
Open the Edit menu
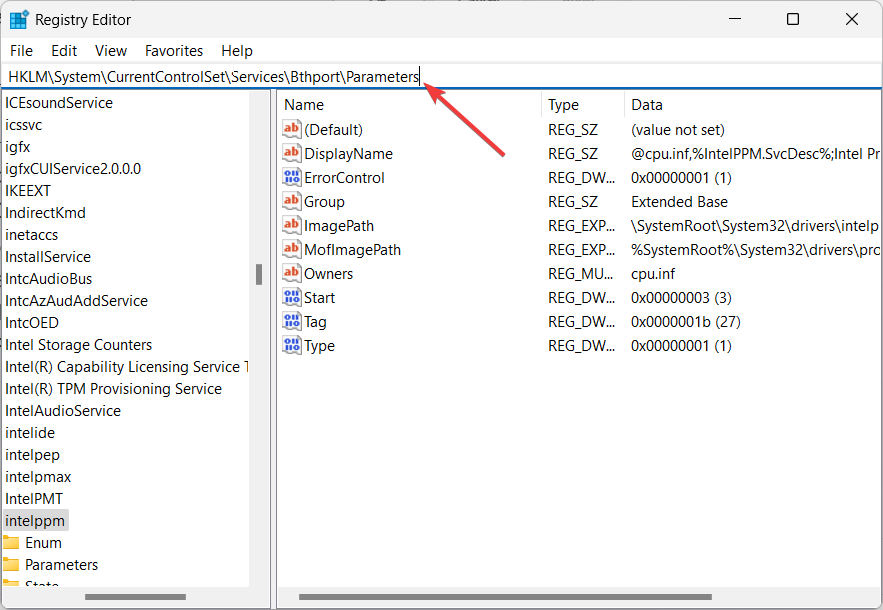(64, 51)
